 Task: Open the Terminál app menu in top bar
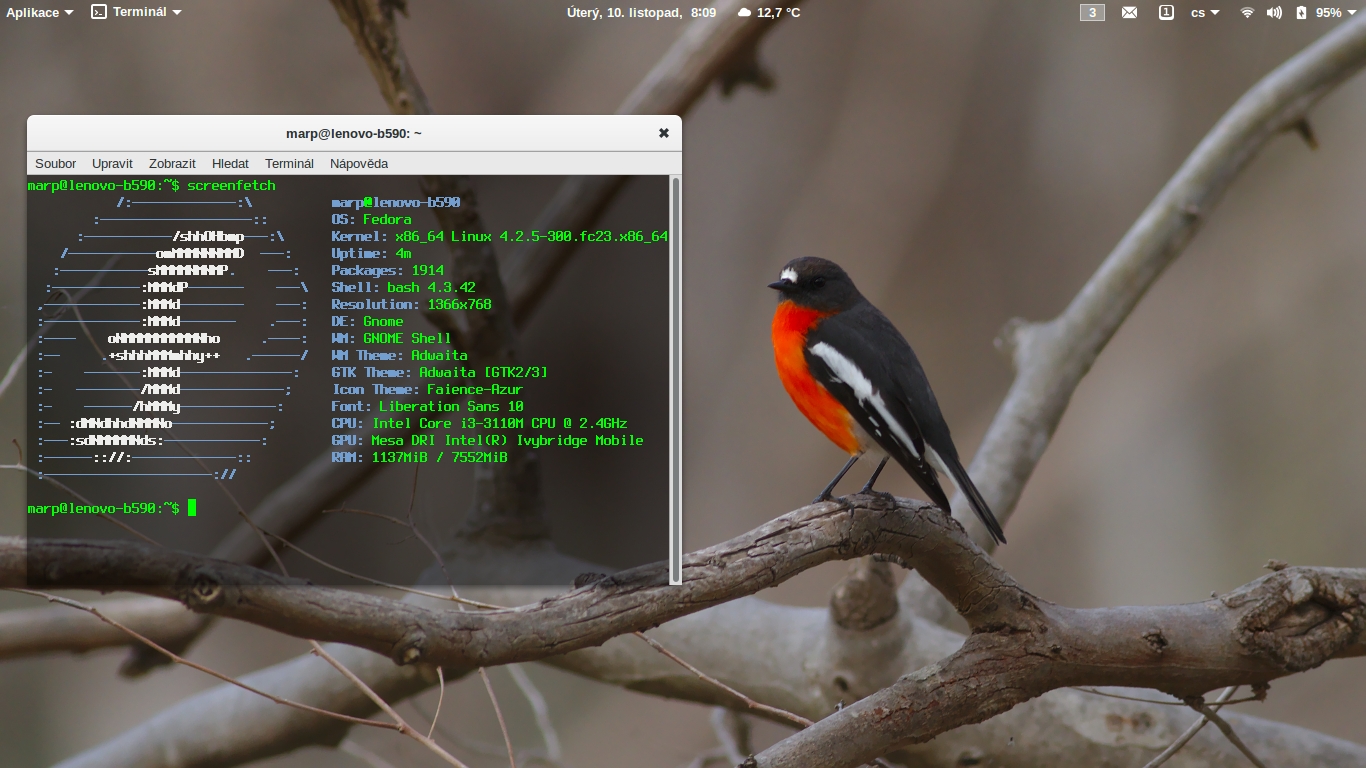[136, 12]
